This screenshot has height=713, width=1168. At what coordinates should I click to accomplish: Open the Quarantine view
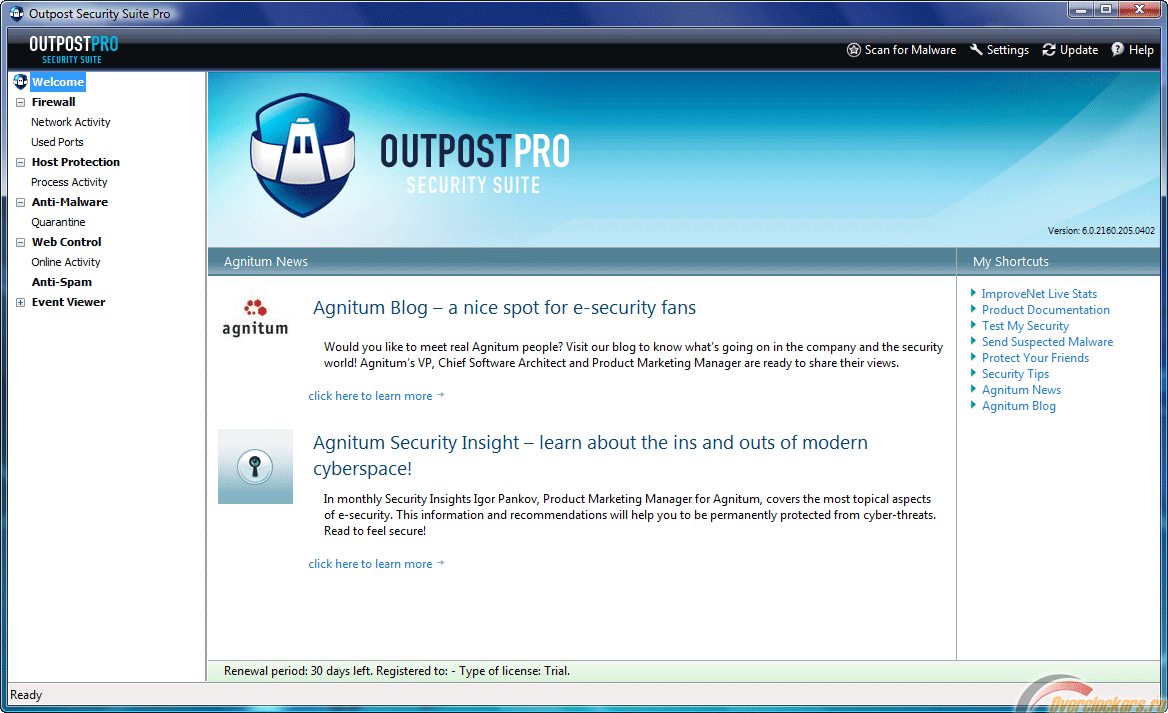click(x=58, y=222)
